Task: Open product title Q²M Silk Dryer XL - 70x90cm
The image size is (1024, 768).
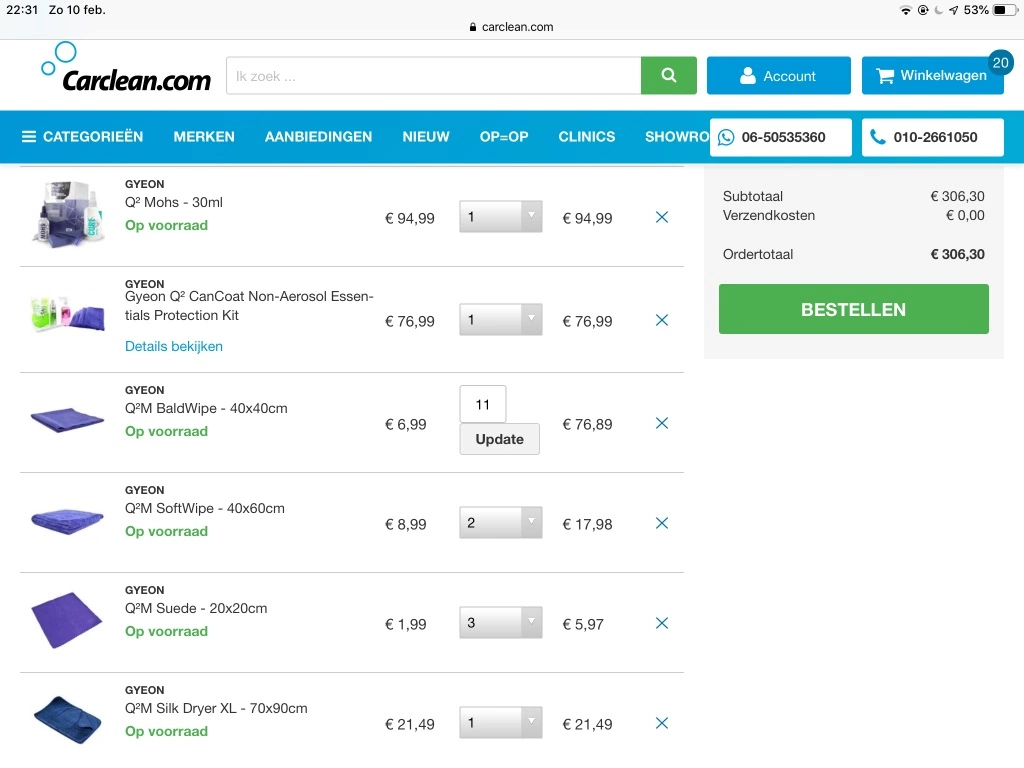Action: click(216, 708)
